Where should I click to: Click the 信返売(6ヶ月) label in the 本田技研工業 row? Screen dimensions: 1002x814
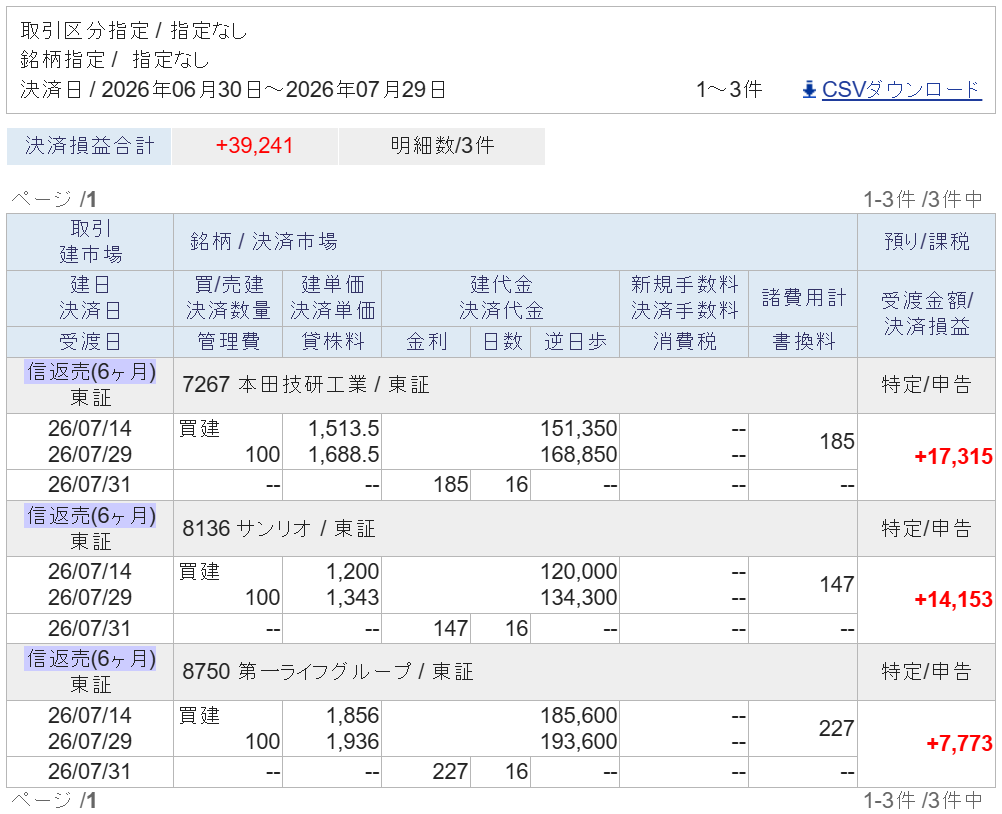tap(91, 372)
